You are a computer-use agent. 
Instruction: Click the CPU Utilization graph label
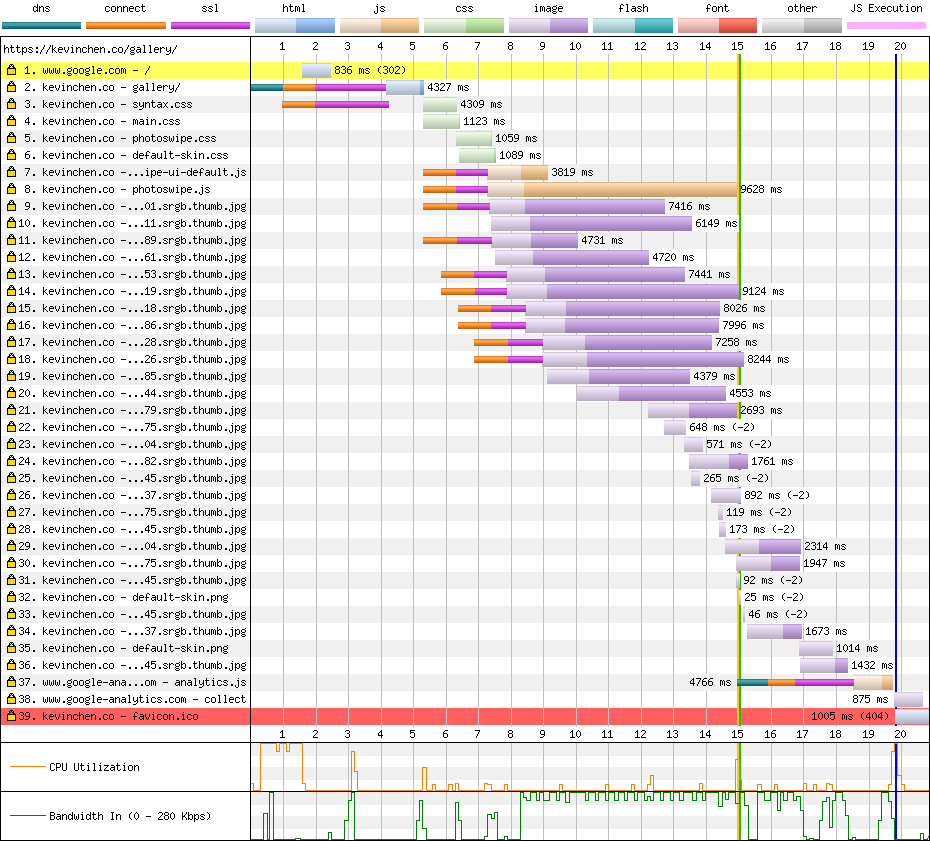[94, 768]
